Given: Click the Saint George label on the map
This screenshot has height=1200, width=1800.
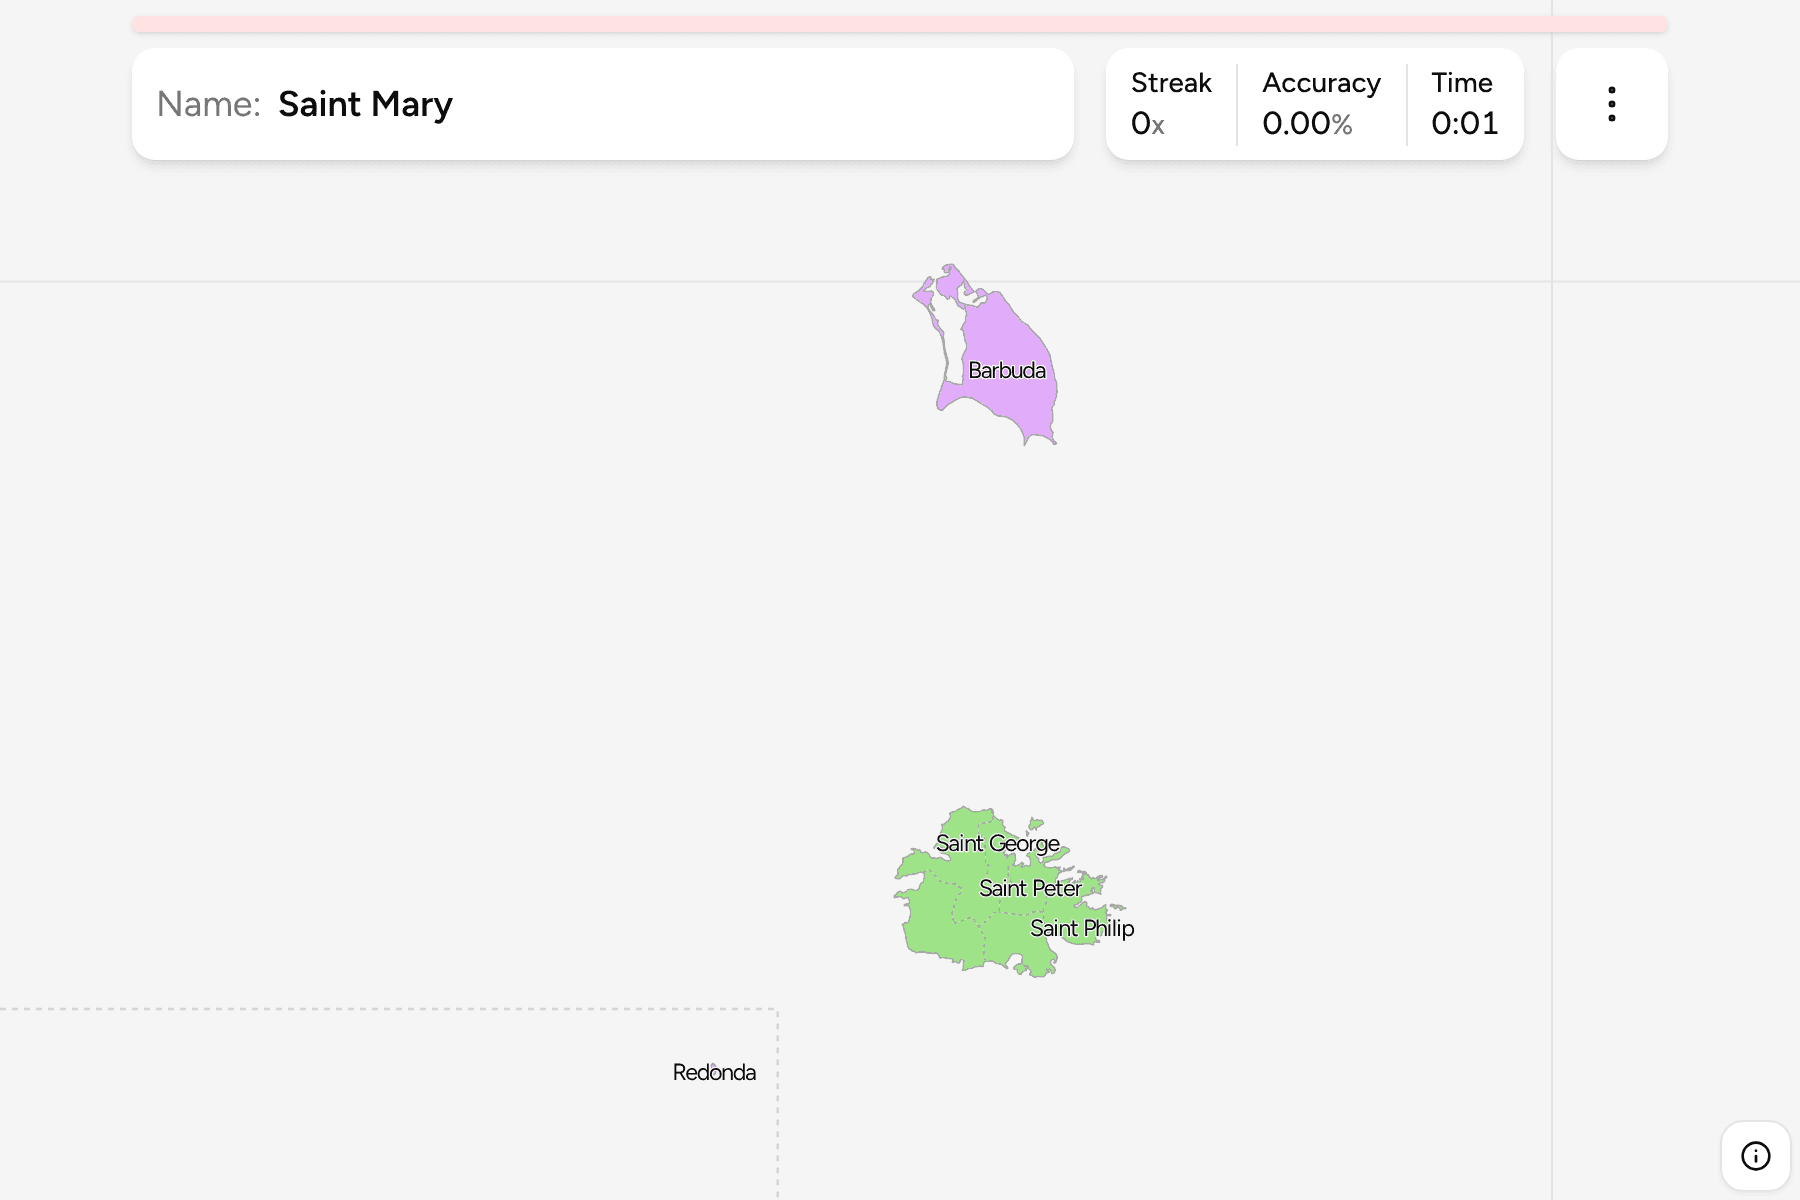Looking at the screenshot, I should (x=997, y=843).
